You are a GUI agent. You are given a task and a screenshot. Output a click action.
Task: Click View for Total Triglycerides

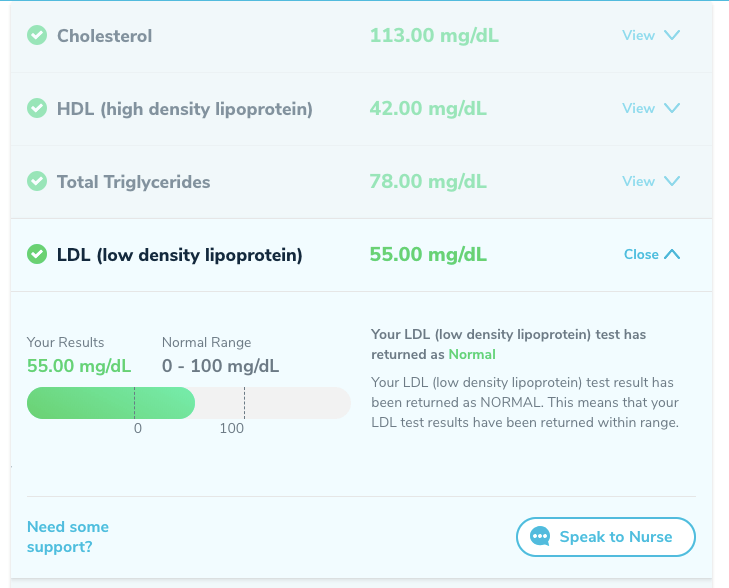(x=638, y=181)
